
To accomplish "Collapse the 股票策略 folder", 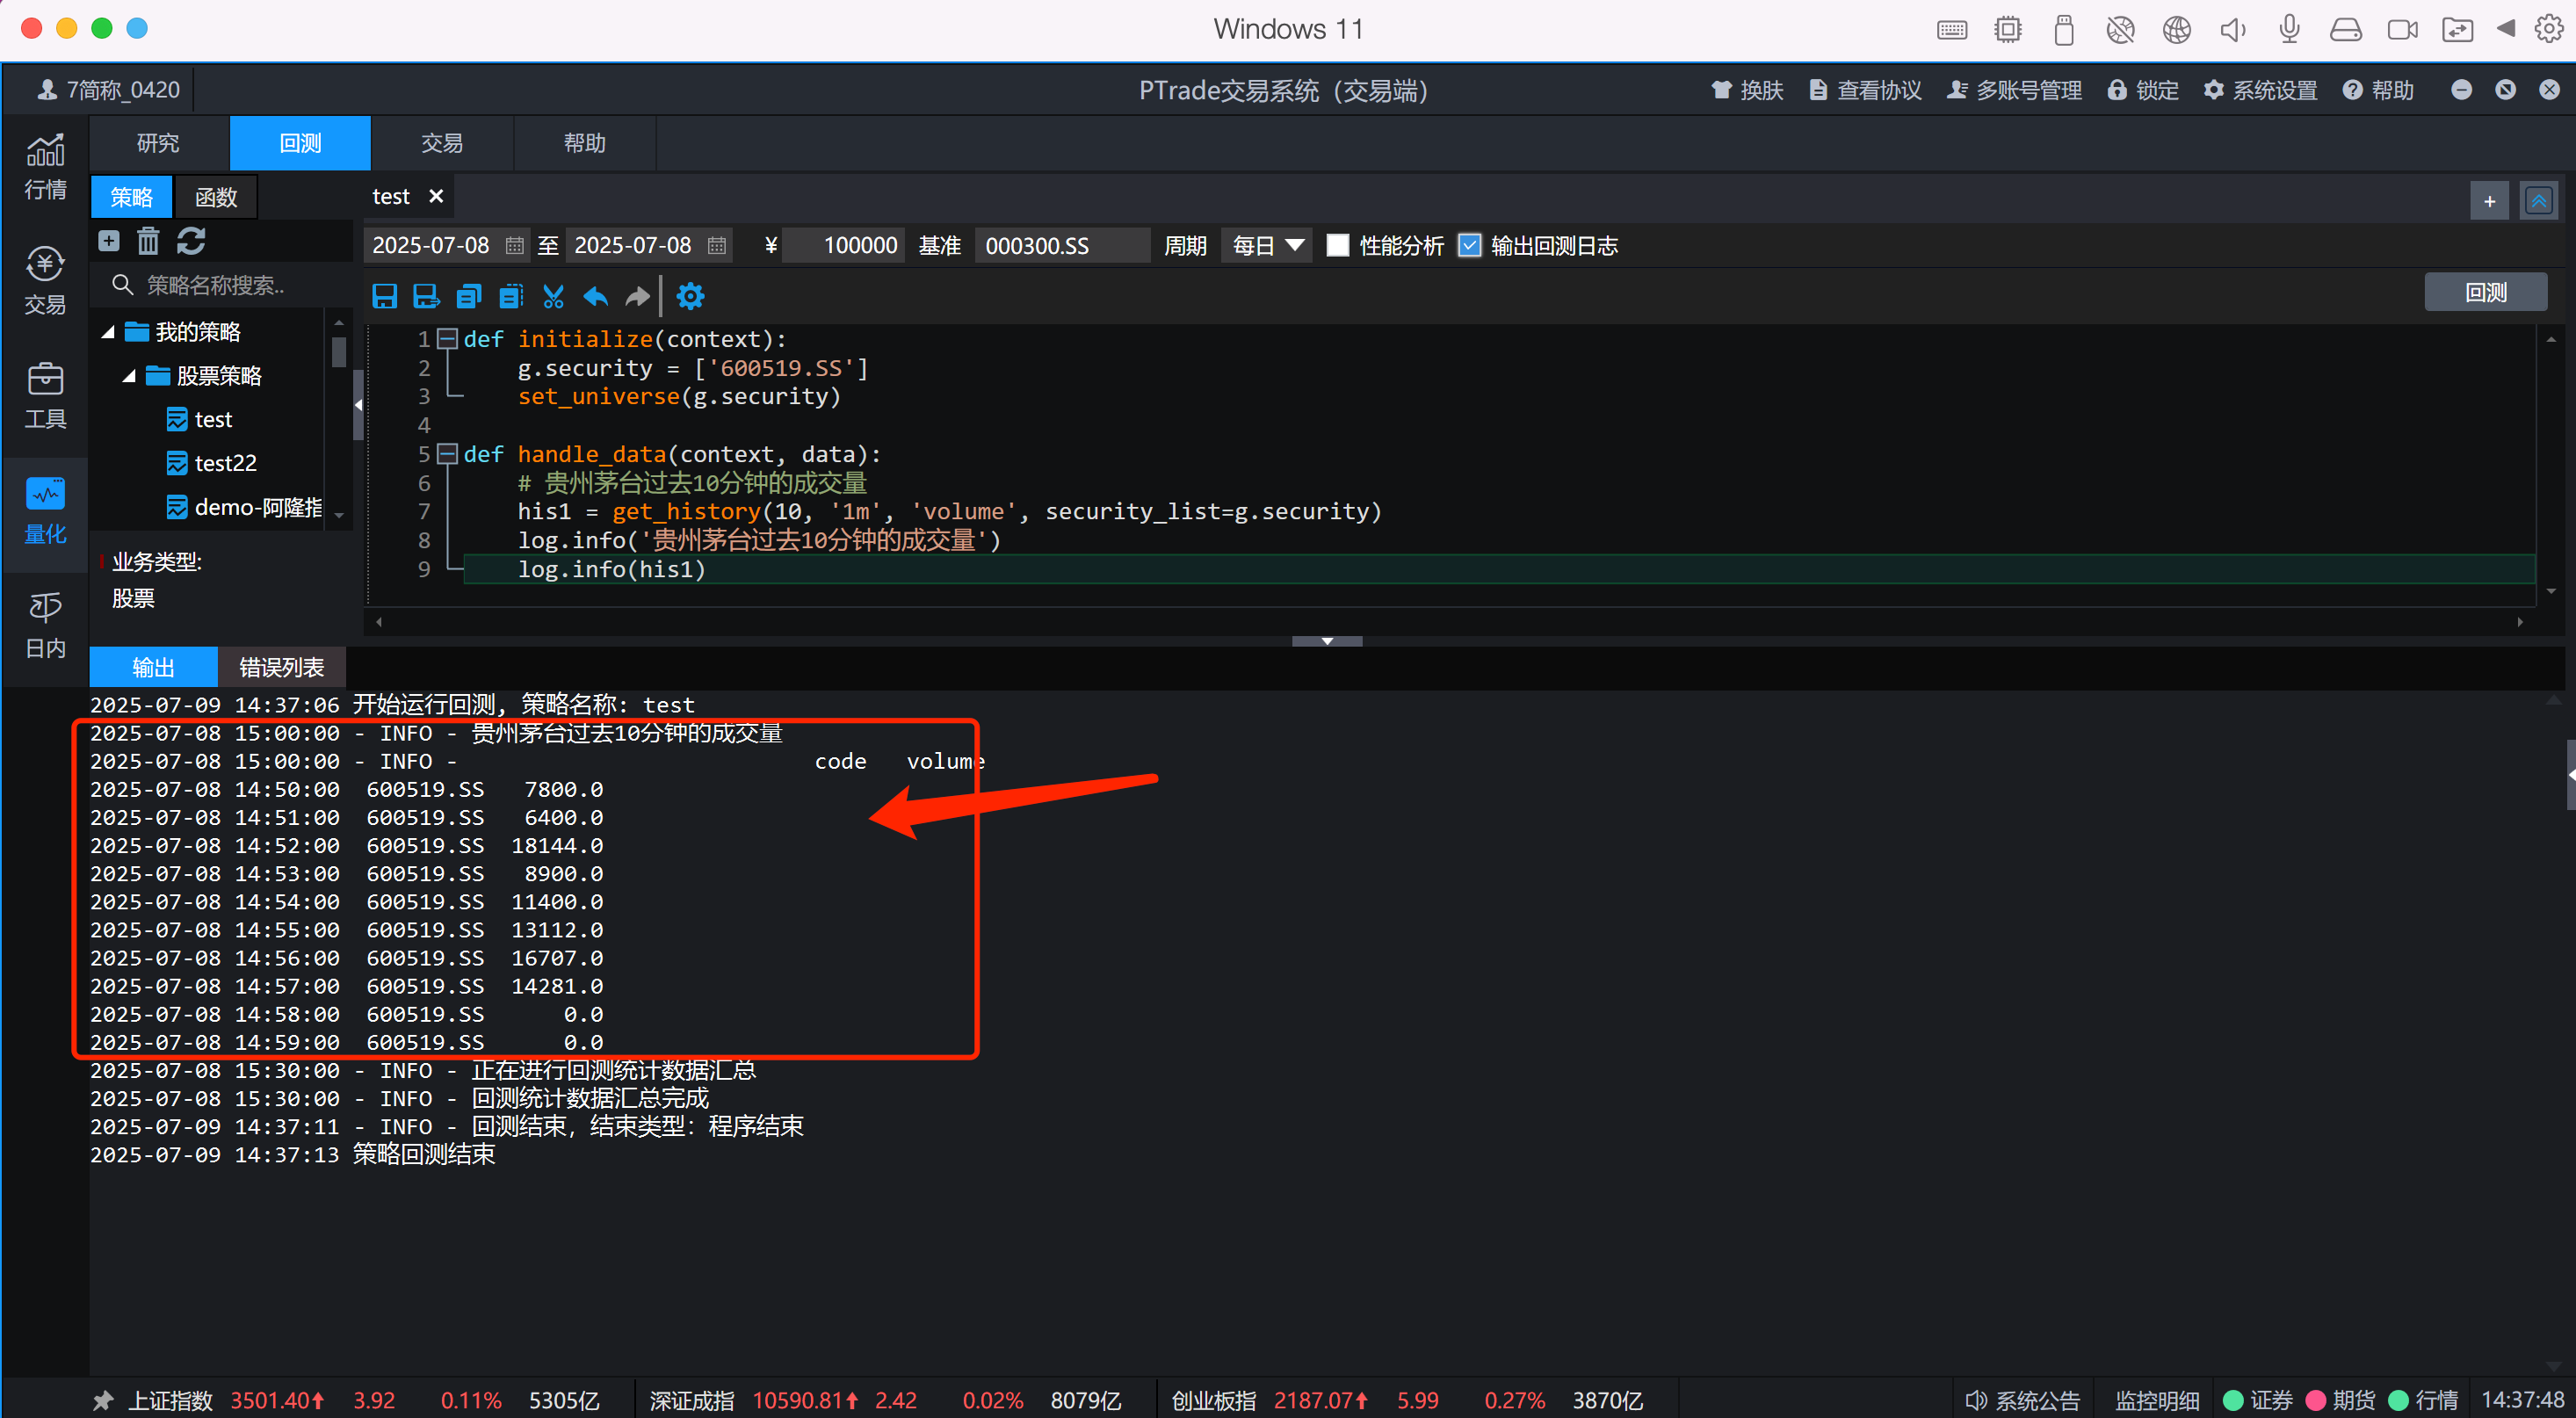I will point(129,376).
